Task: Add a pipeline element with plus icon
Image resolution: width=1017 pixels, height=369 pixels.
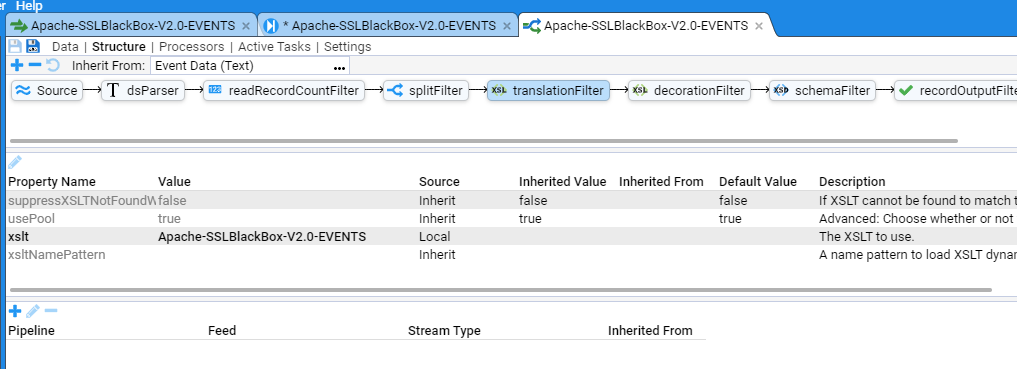Action: point(17,65)
